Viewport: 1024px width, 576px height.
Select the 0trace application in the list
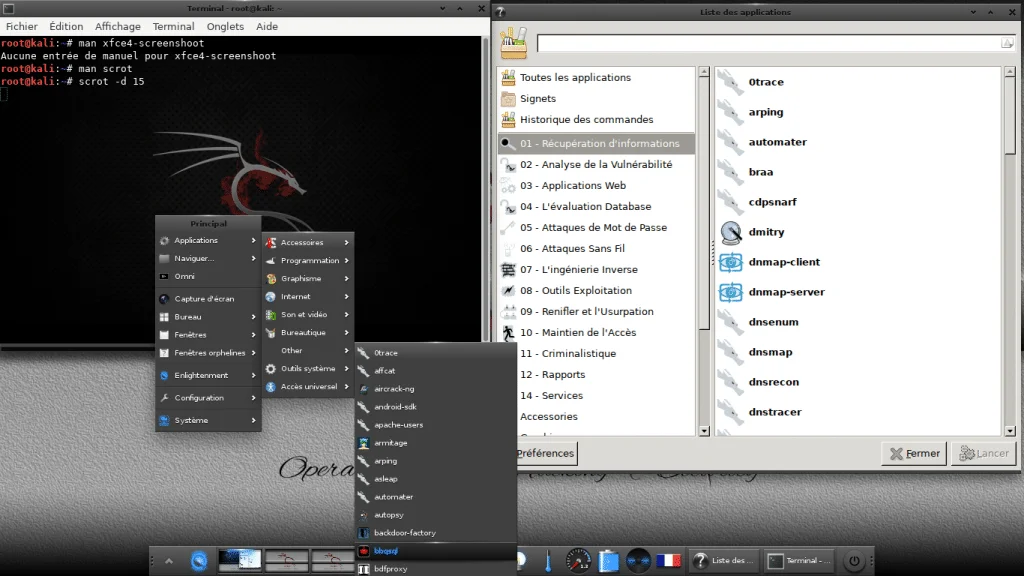[x=858, y=82]
